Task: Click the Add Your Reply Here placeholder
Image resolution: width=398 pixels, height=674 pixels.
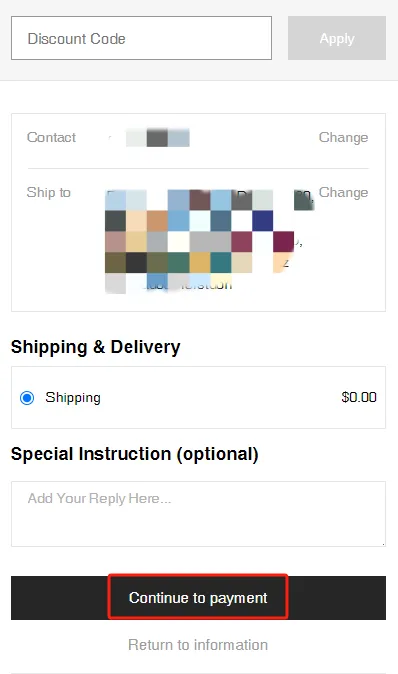Action: pos(99,499)
